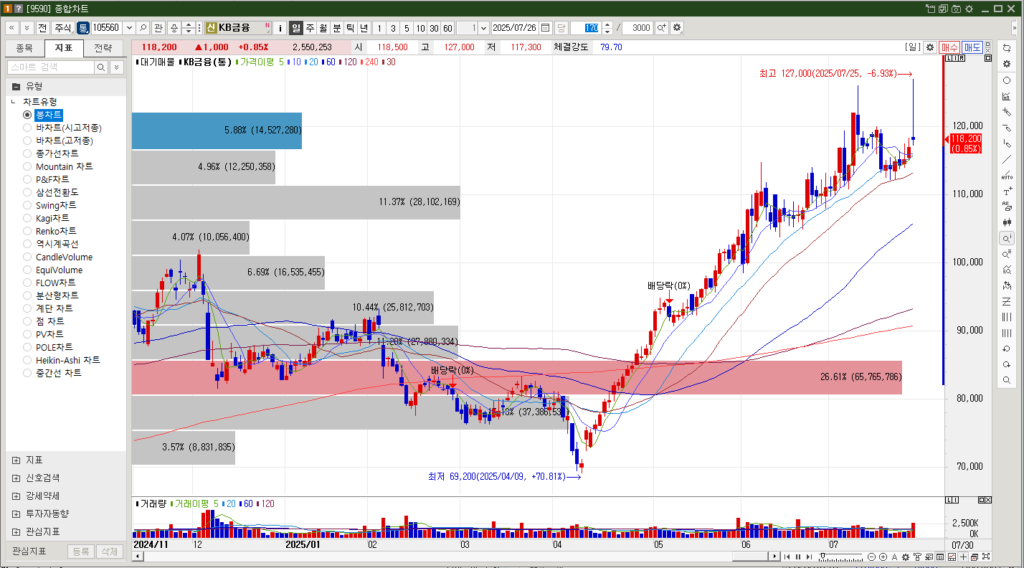
Task: Click the magnifier icon at right toolbar bottom
Action: 1006,380
